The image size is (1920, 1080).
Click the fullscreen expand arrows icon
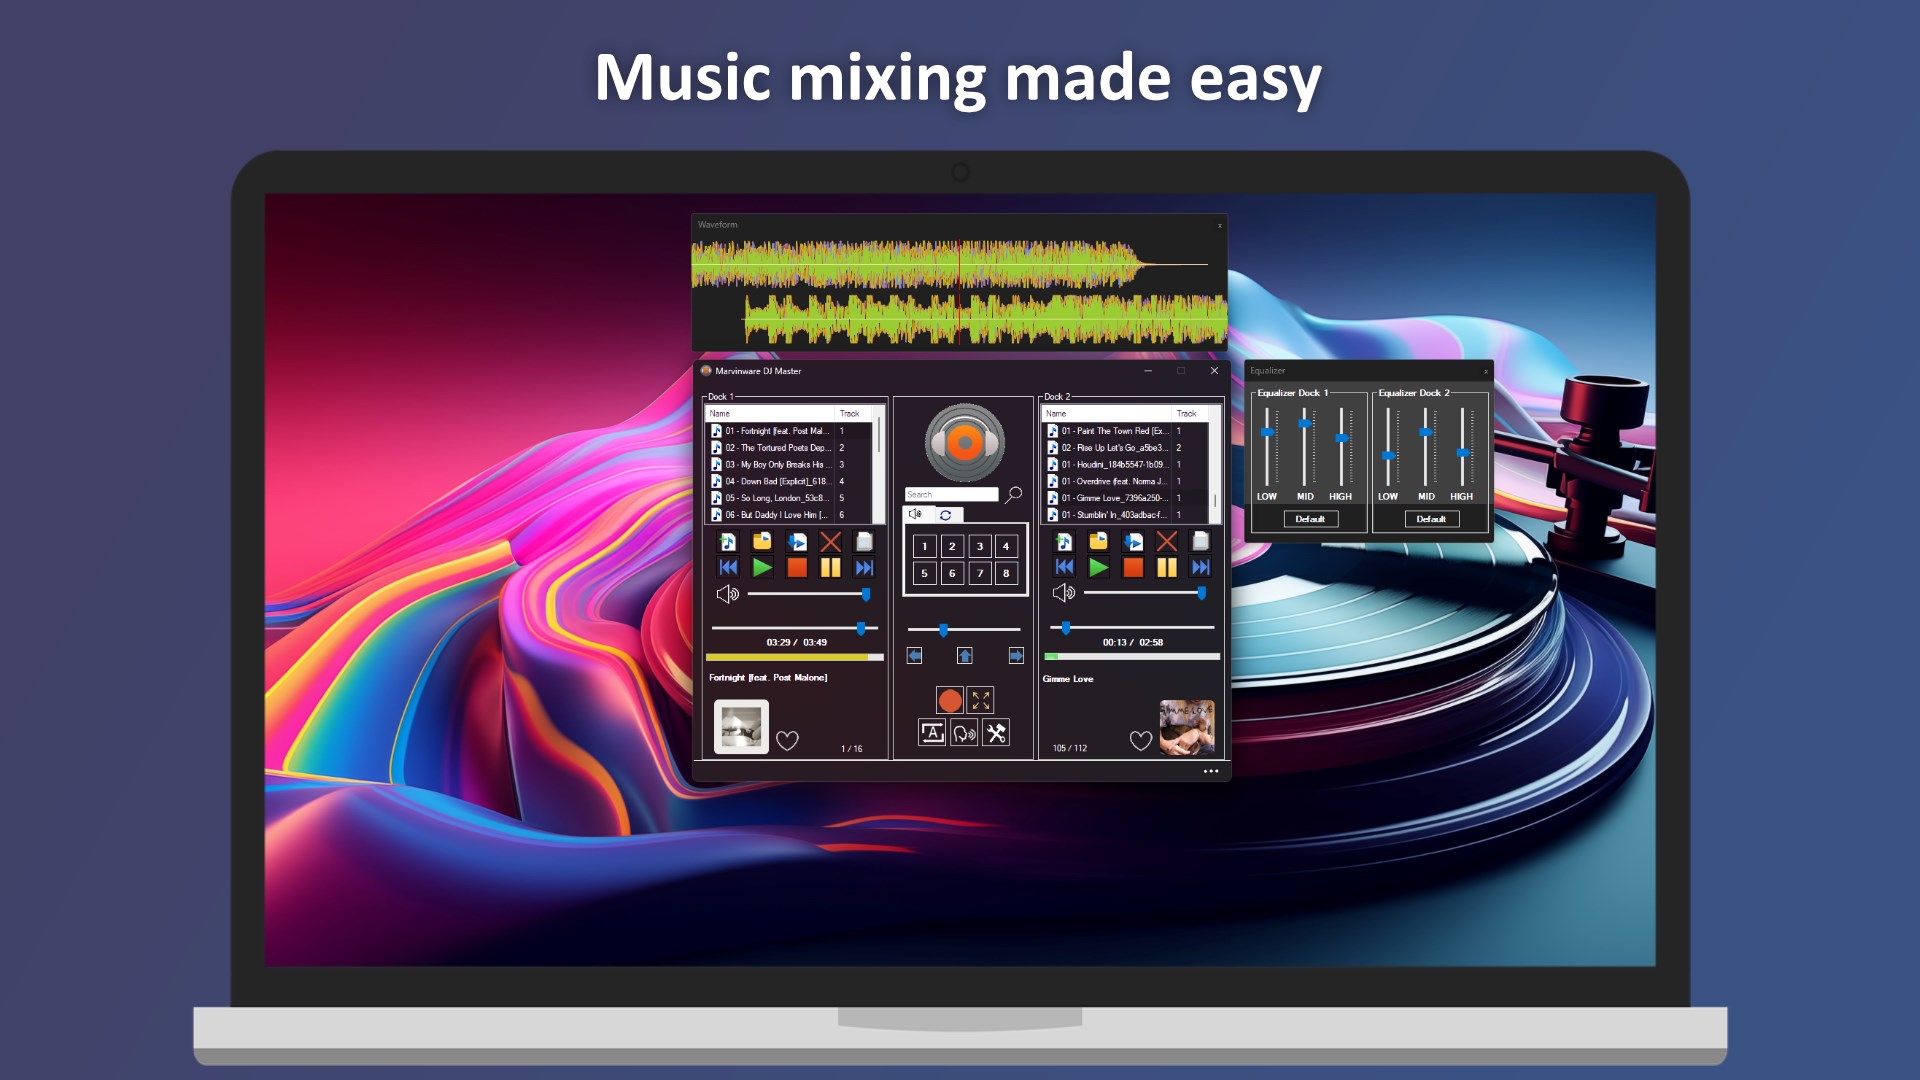[x=981, y=700]
